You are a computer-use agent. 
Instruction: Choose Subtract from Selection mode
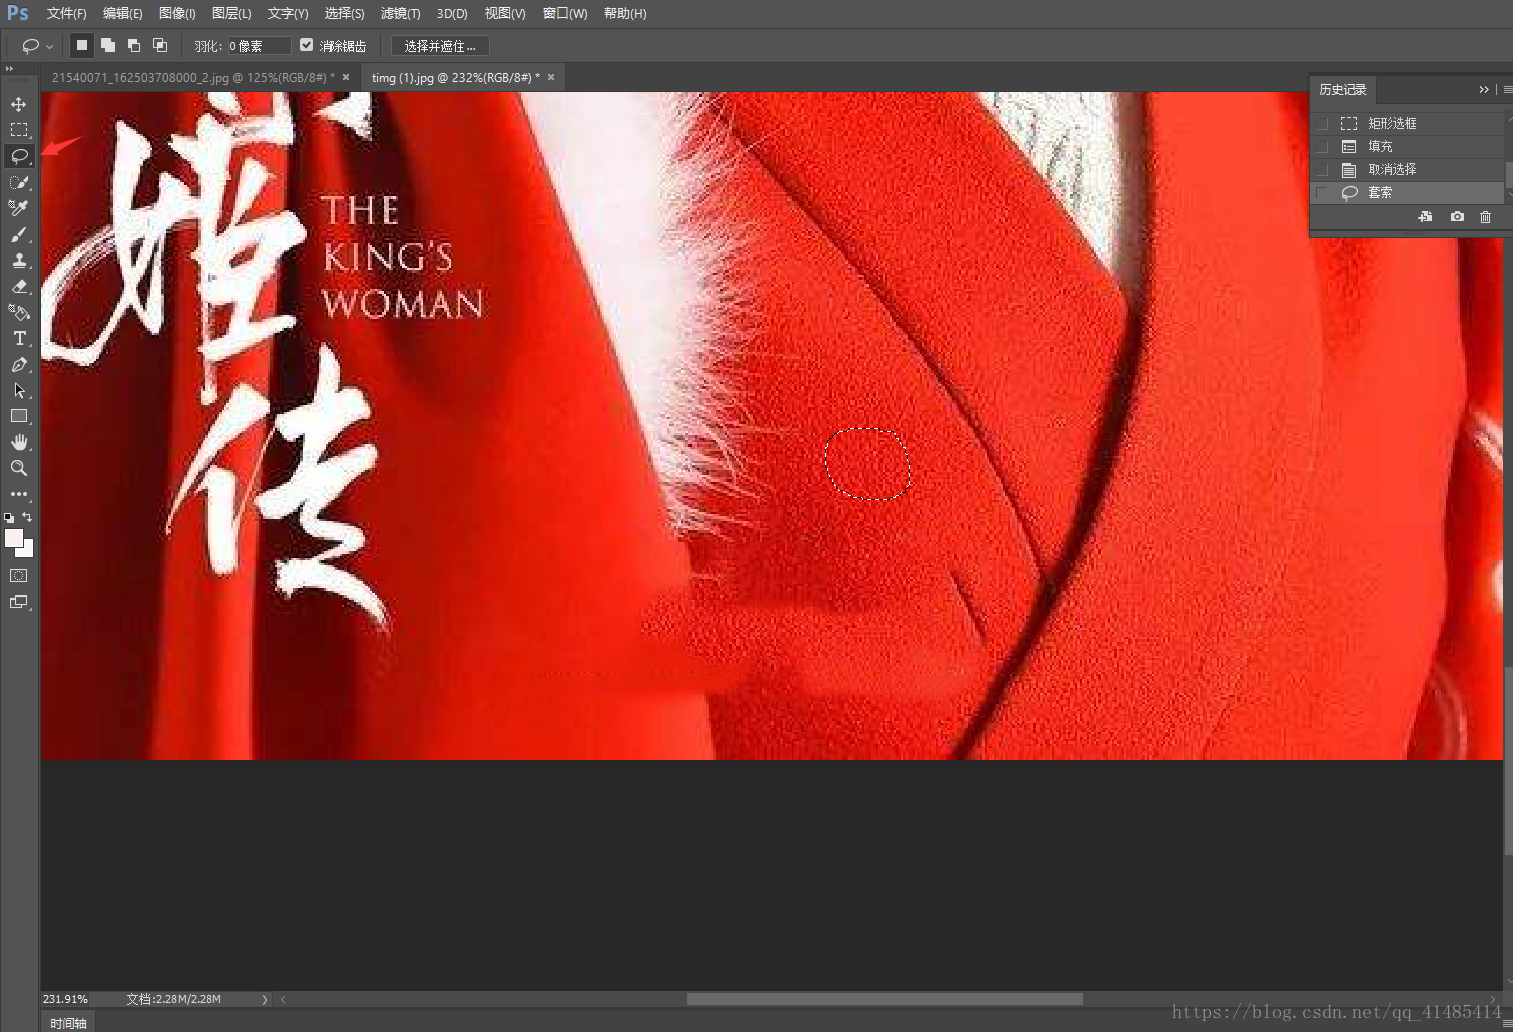[134, 45]
